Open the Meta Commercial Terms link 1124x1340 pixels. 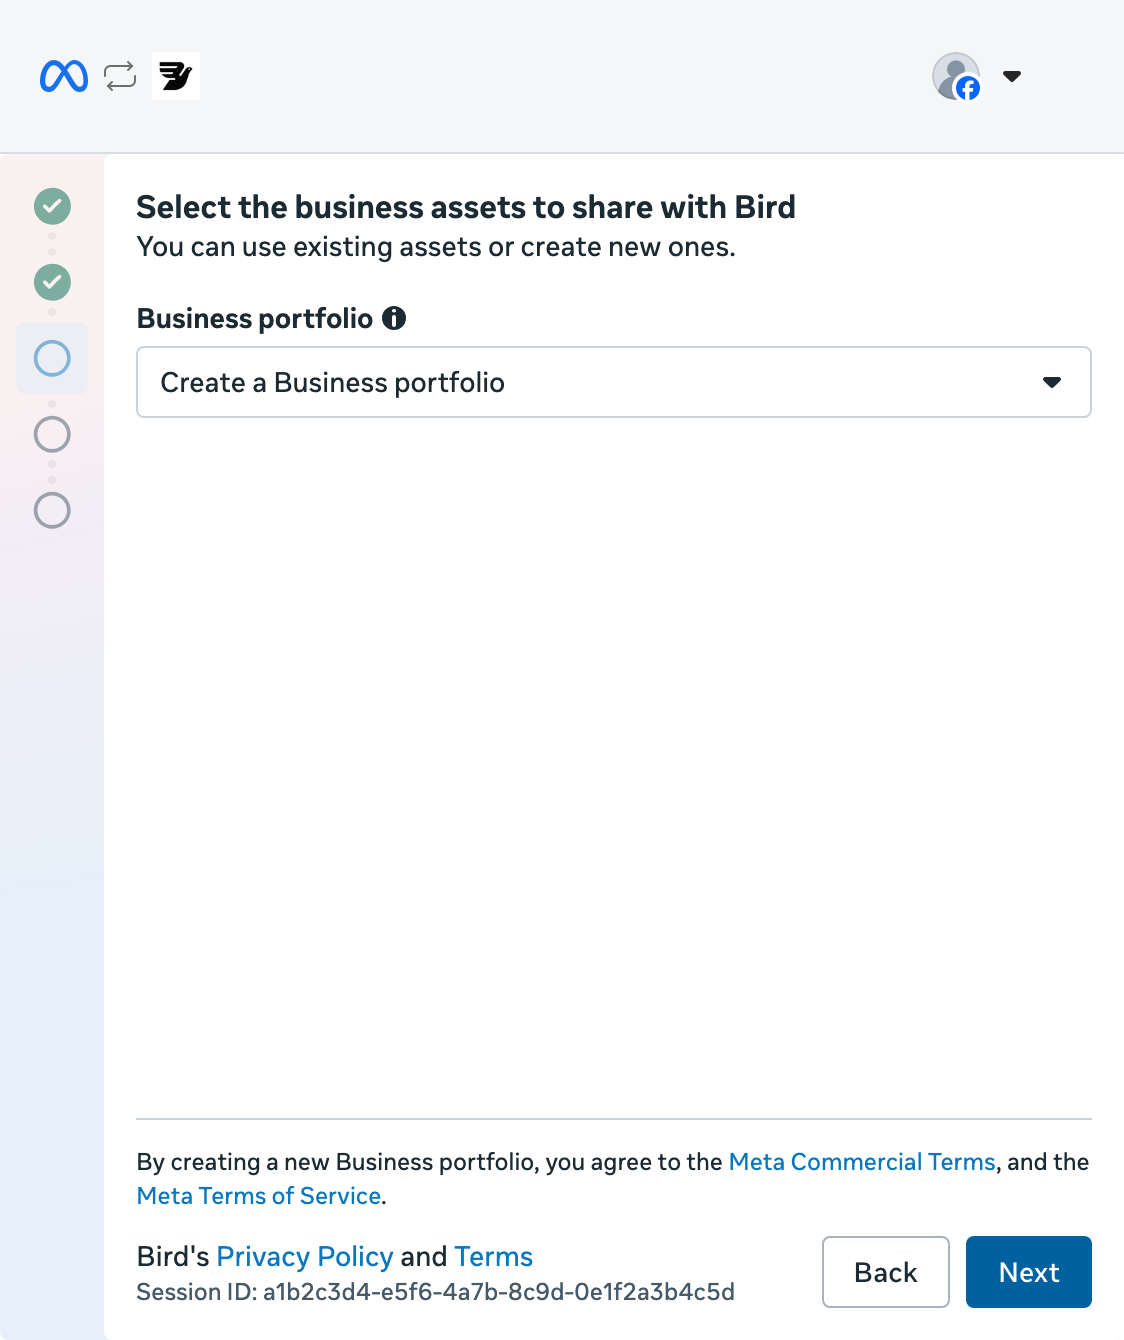862,1162
